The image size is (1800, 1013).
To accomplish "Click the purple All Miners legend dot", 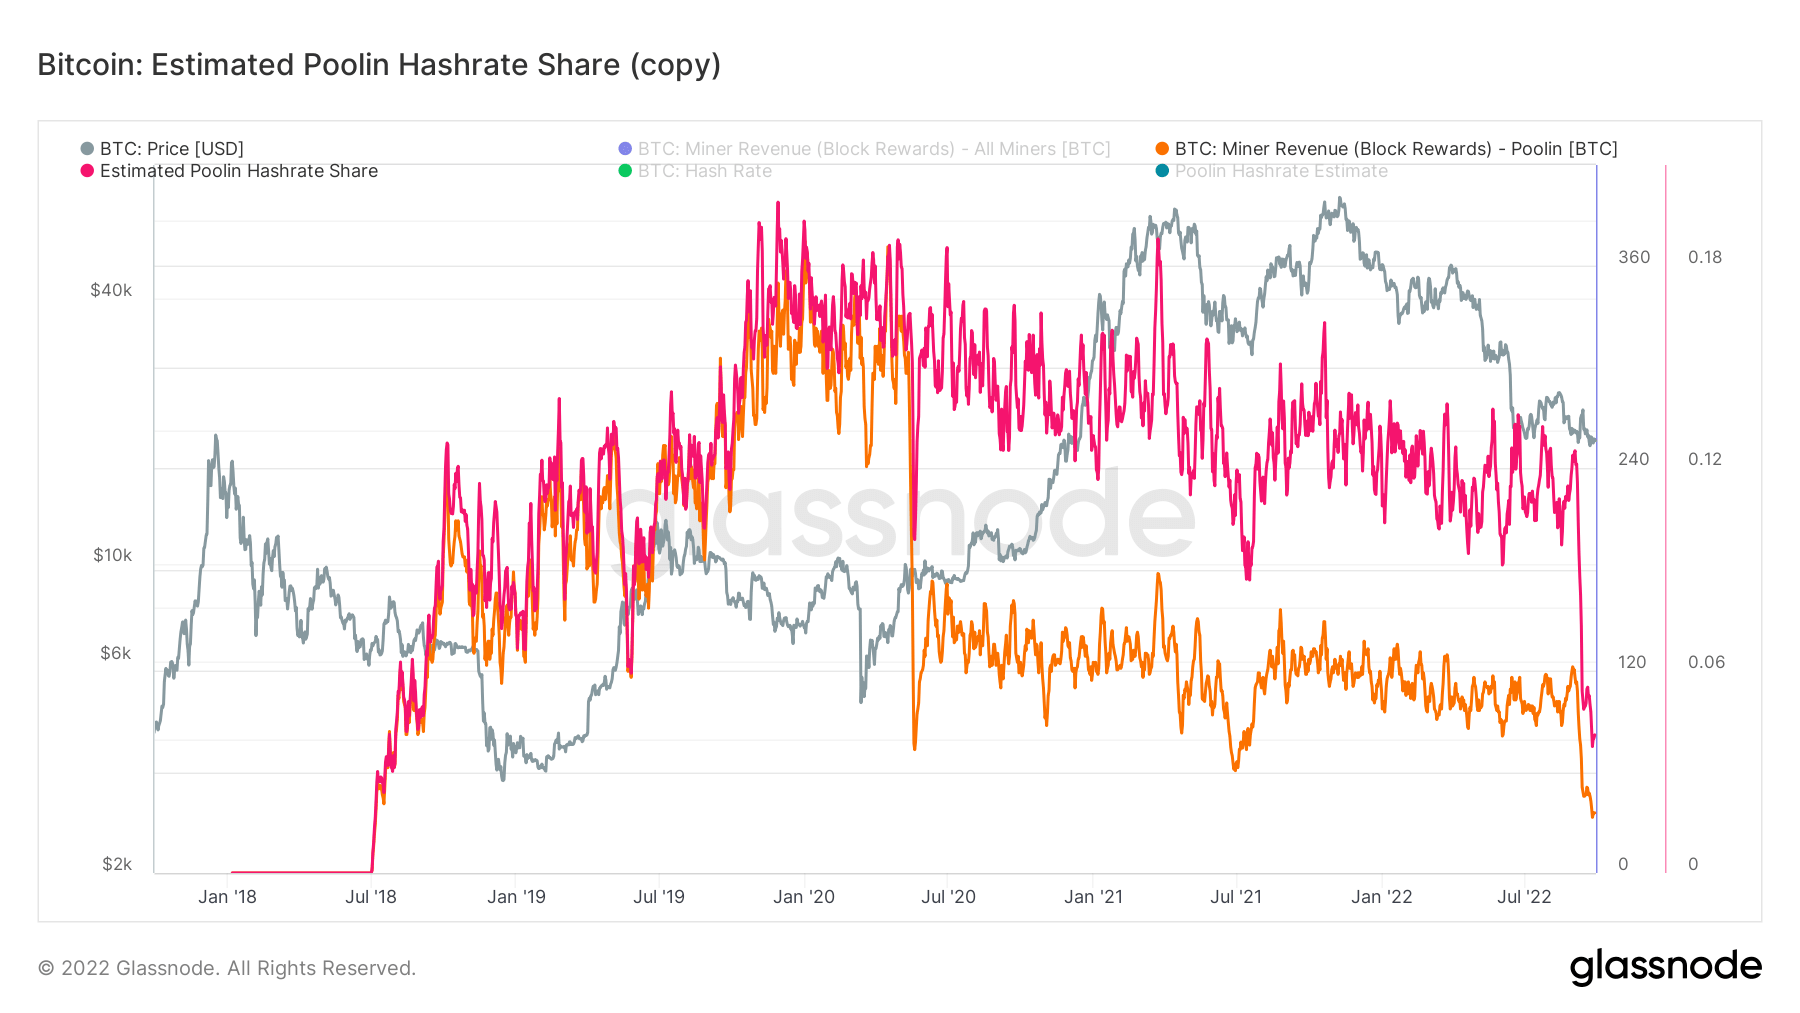I will (625, 149).
